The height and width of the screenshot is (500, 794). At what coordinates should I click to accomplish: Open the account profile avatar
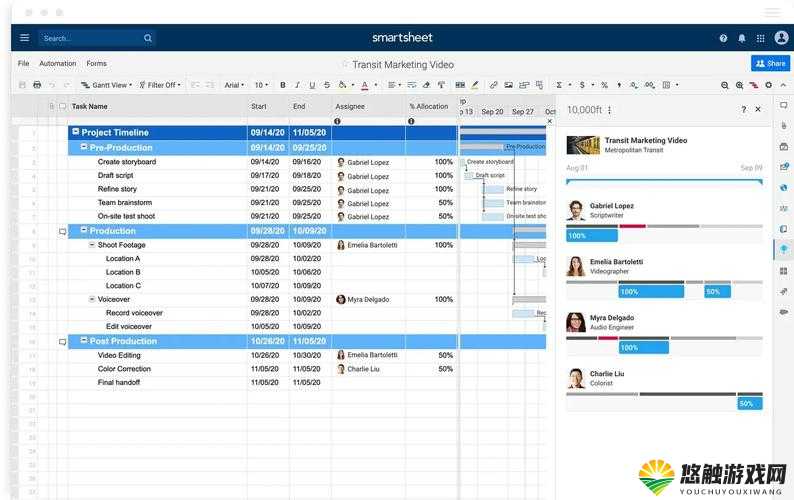pos(781,37)
